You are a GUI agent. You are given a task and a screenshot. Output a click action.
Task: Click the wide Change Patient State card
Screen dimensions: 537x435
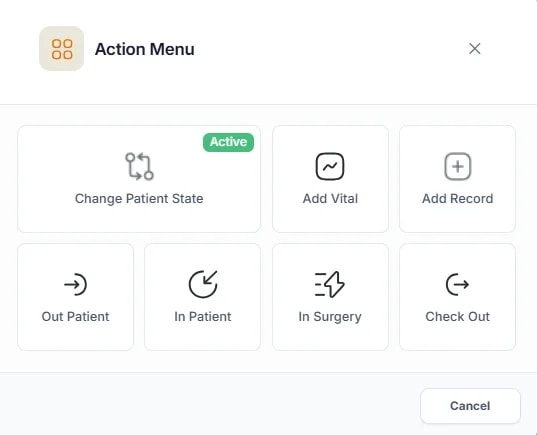pyautogui.click(x=139, y=179)
